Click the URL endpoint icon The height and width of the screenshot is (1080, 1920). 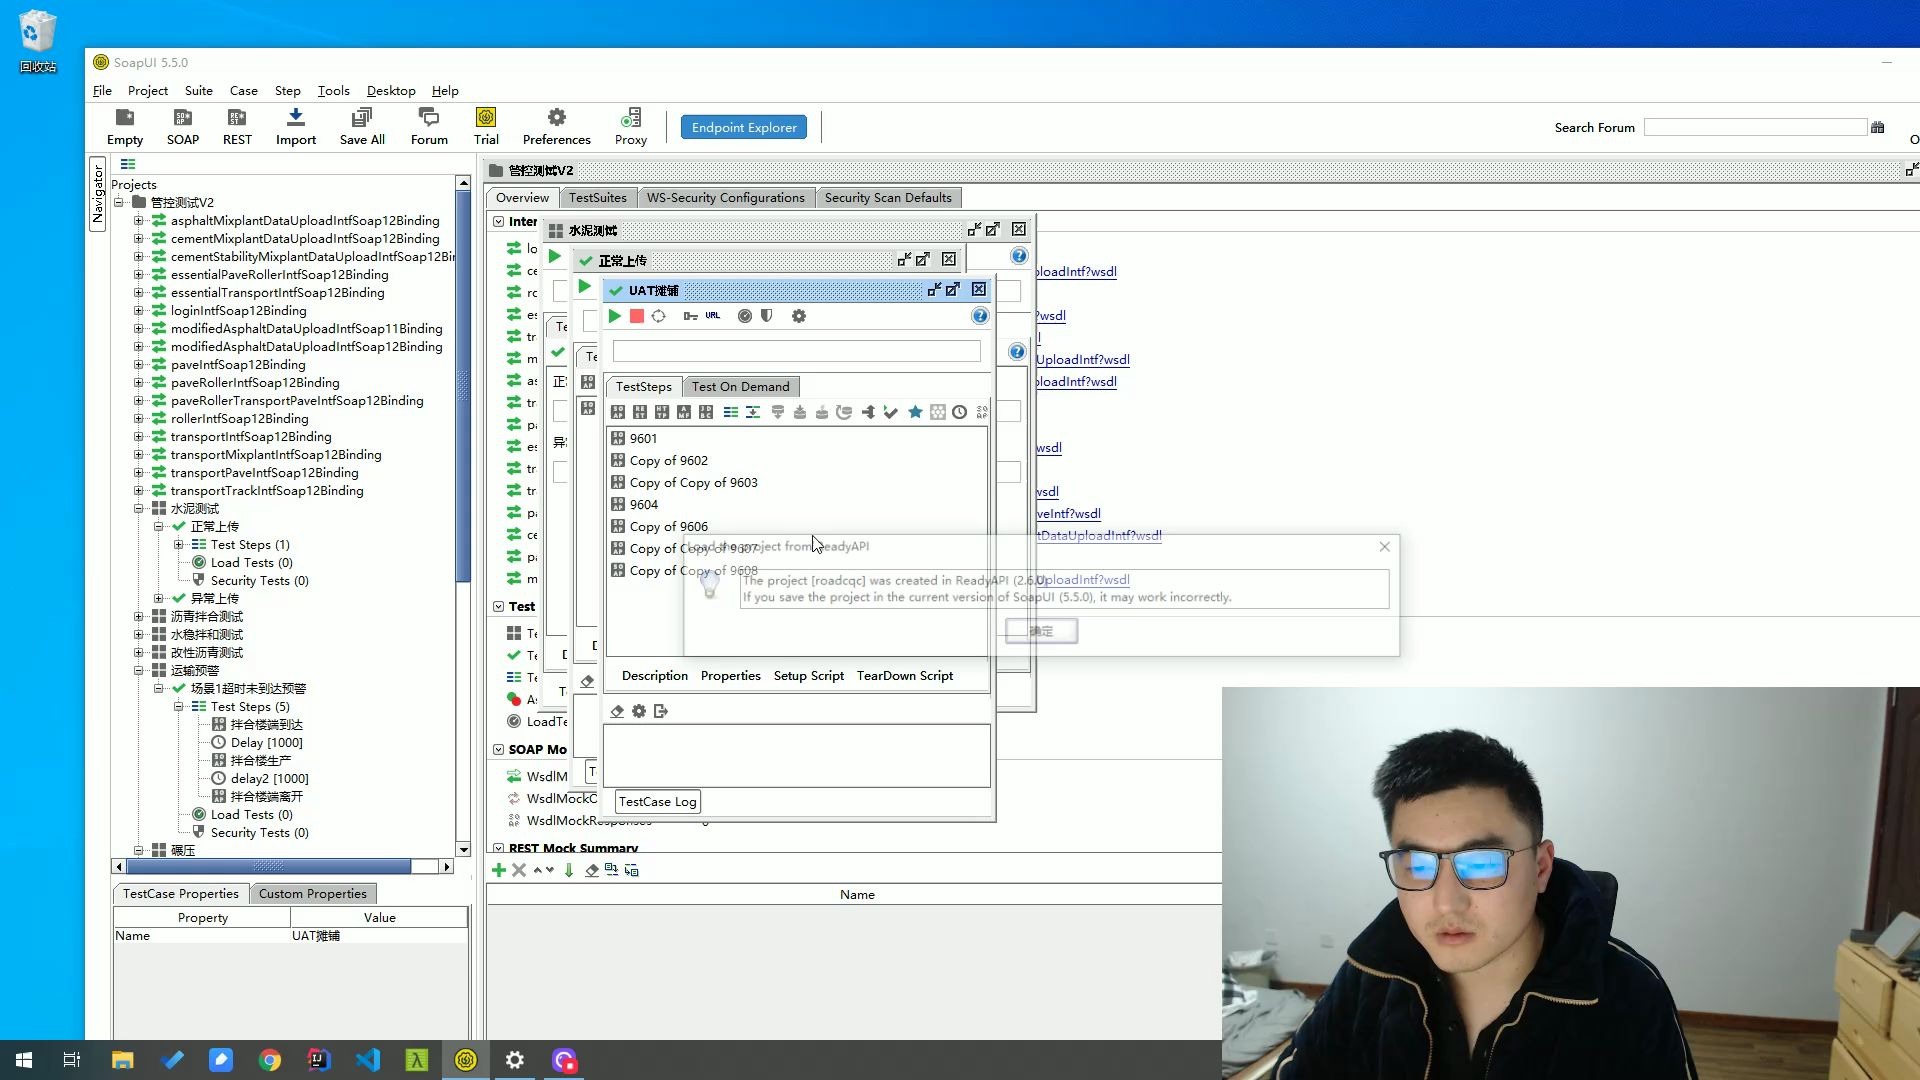coord(712,316)
